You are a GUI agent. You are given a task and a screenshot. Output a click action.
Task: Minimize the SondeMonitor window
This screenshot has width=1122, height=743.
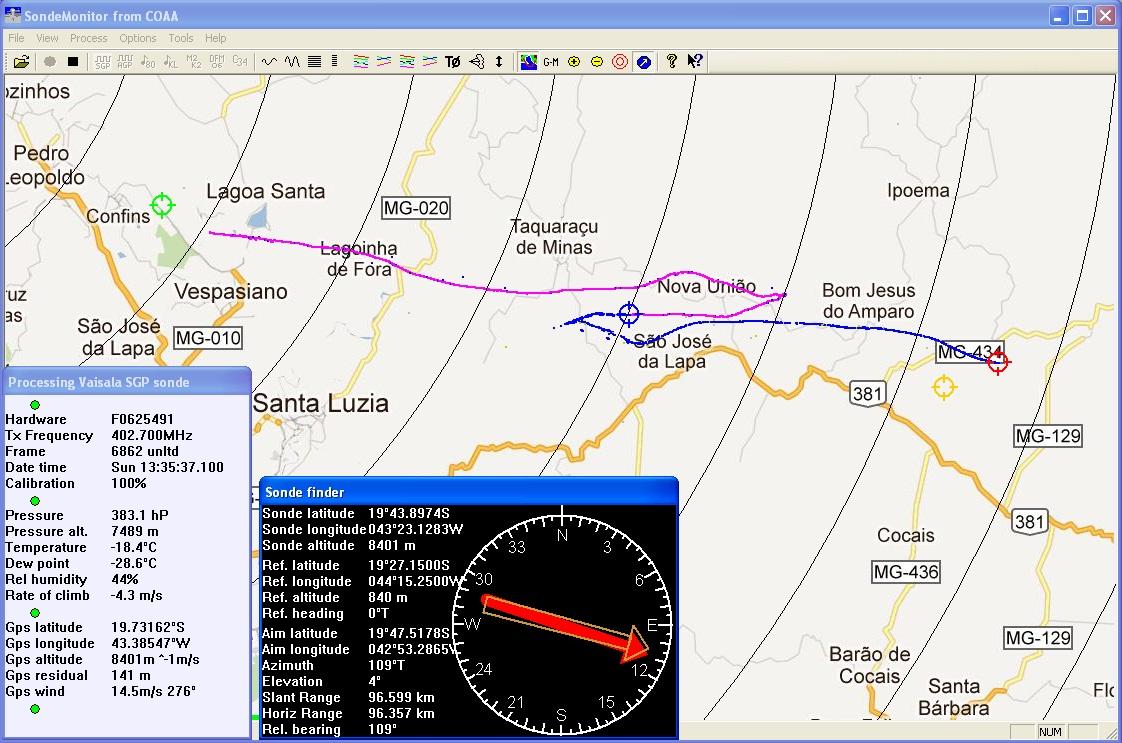pyautogui.click(x=1060, y=16)
